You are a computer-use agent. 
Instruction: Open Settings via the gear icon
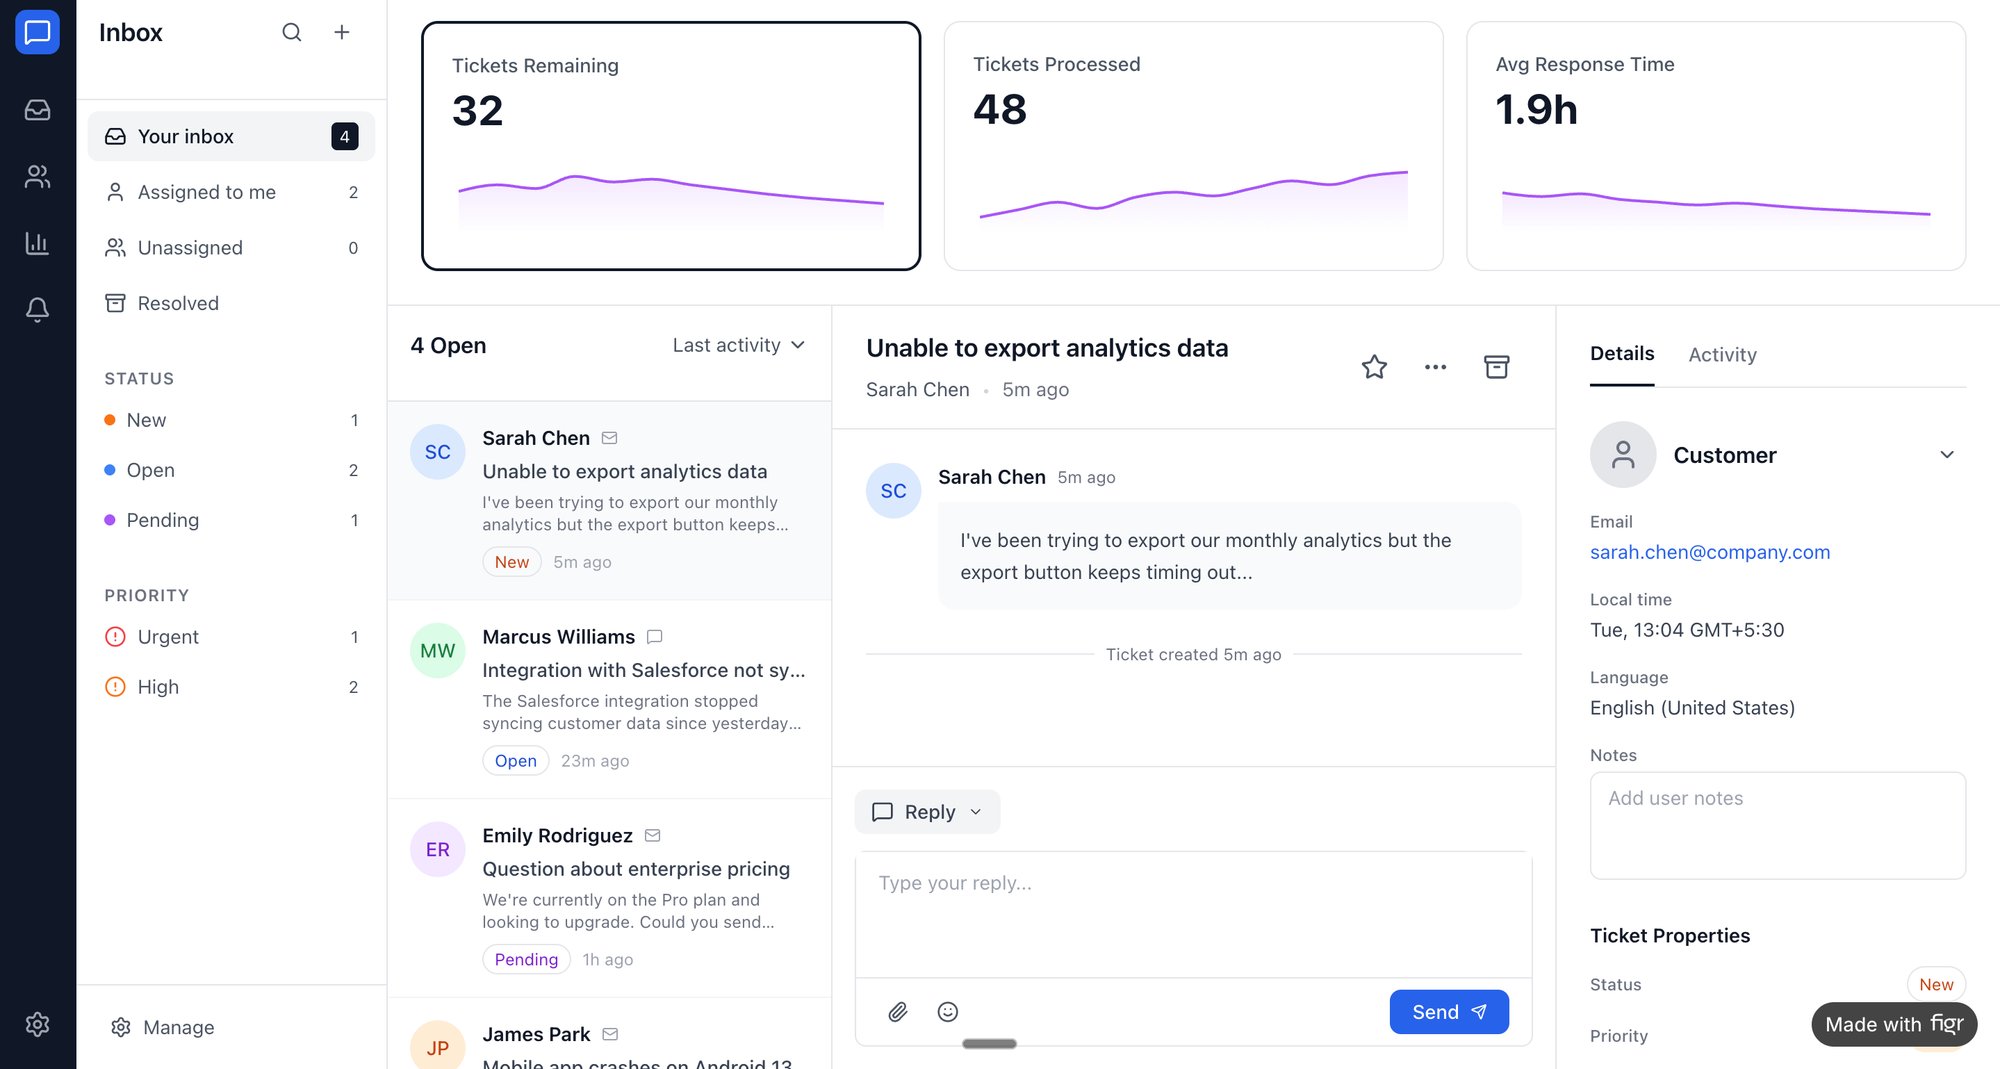click(37, 1024)
